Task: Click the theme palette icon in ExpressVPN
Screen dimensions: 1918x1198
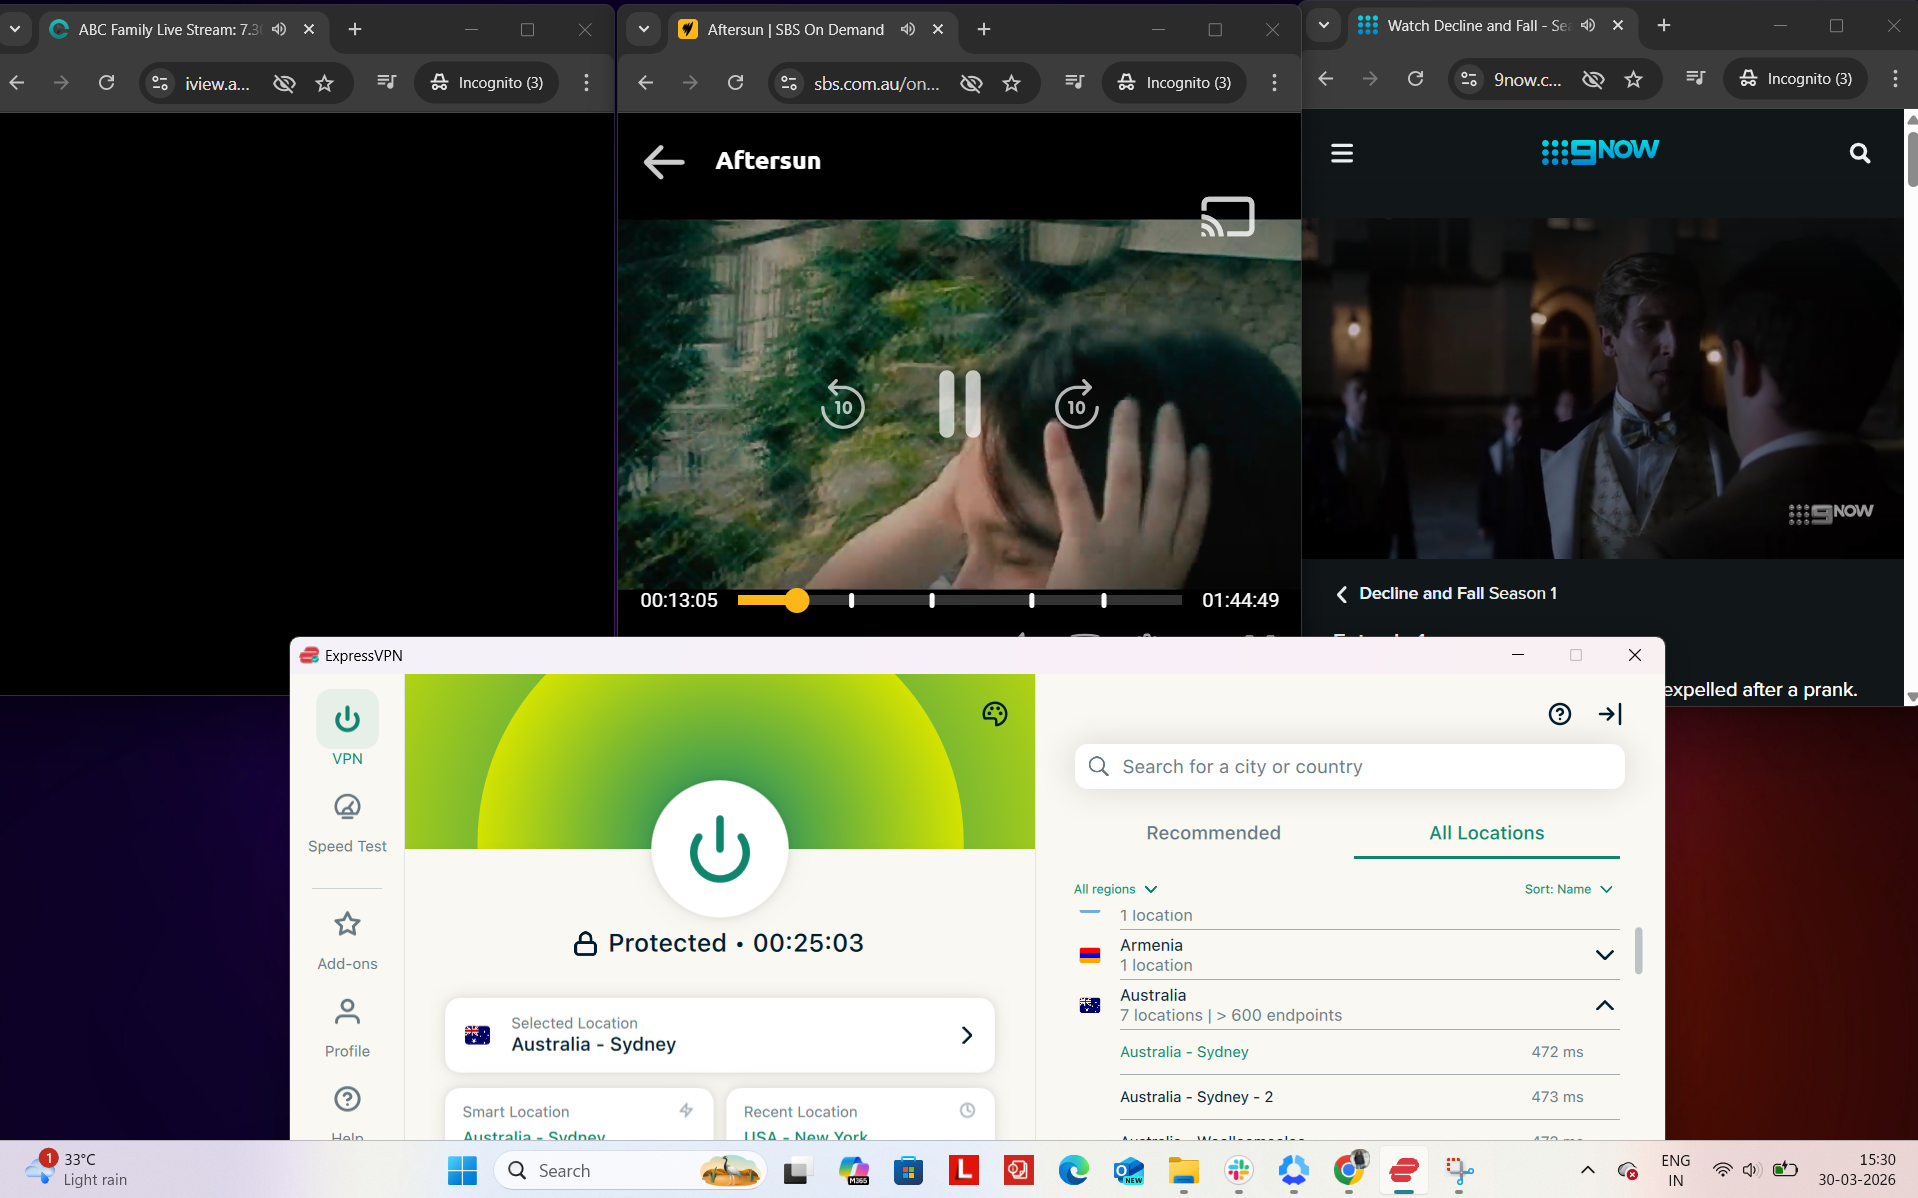Action: [x=995, y=713]
